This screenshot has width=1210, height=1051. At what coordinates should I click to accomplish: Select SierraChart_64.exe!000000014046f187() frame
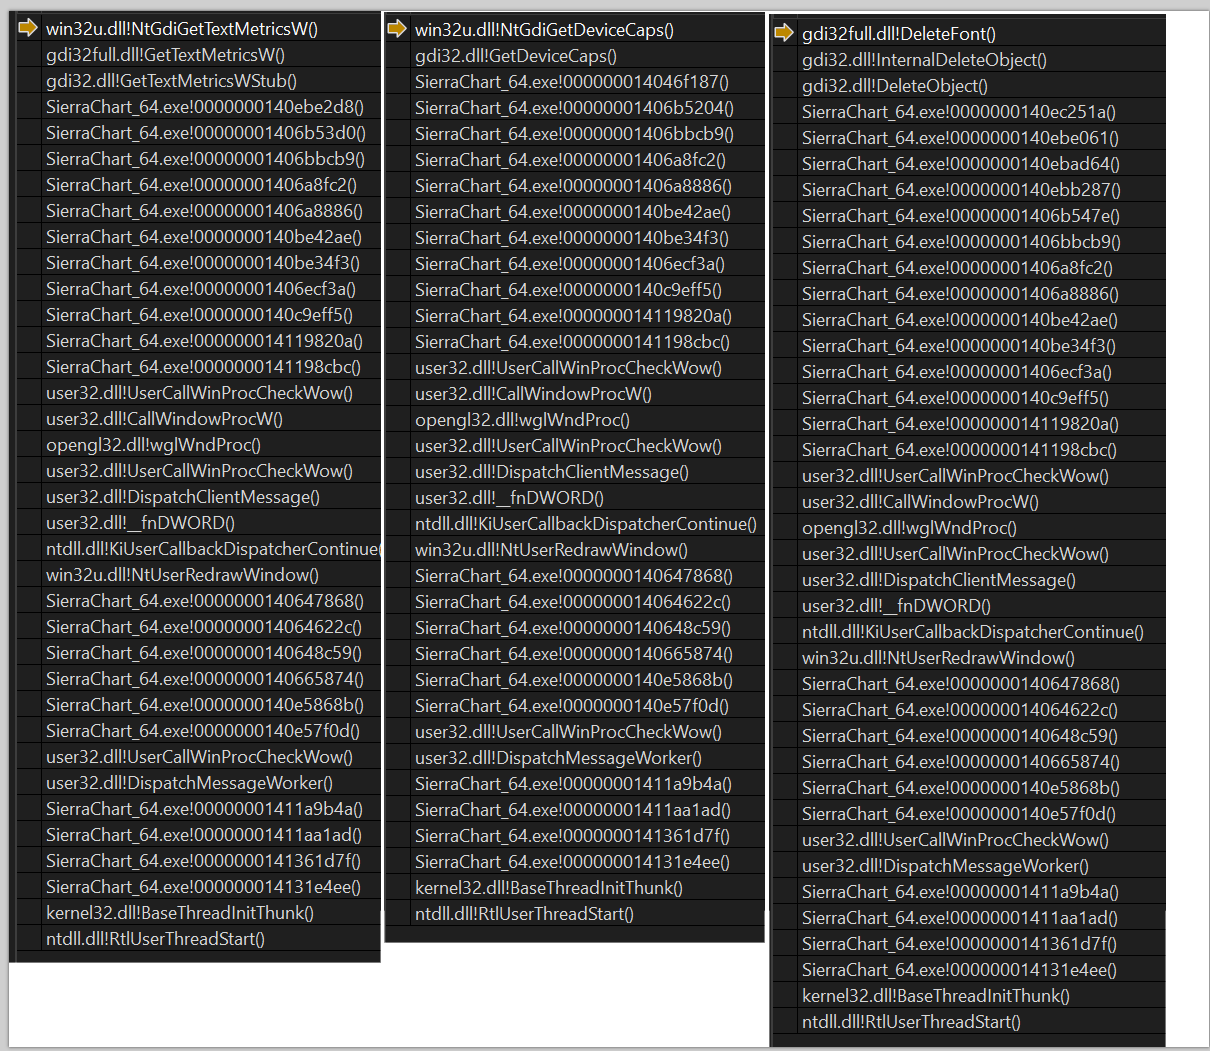pos(572,82)
